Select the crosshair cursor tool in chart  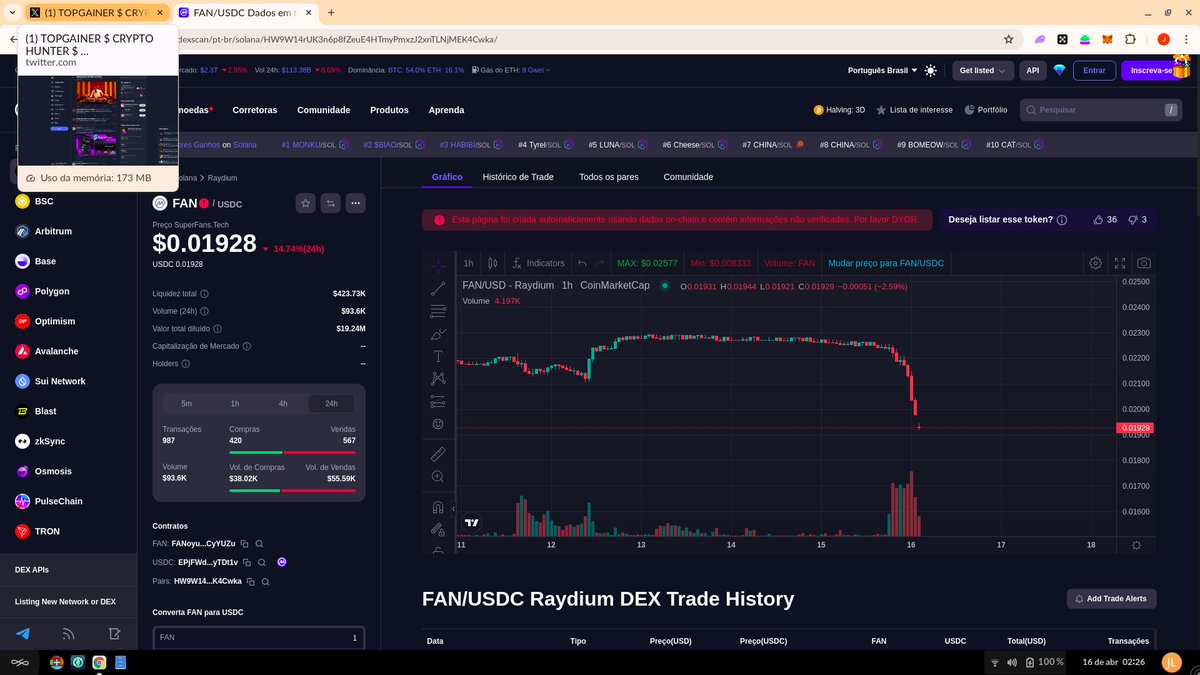coord(438,266)
